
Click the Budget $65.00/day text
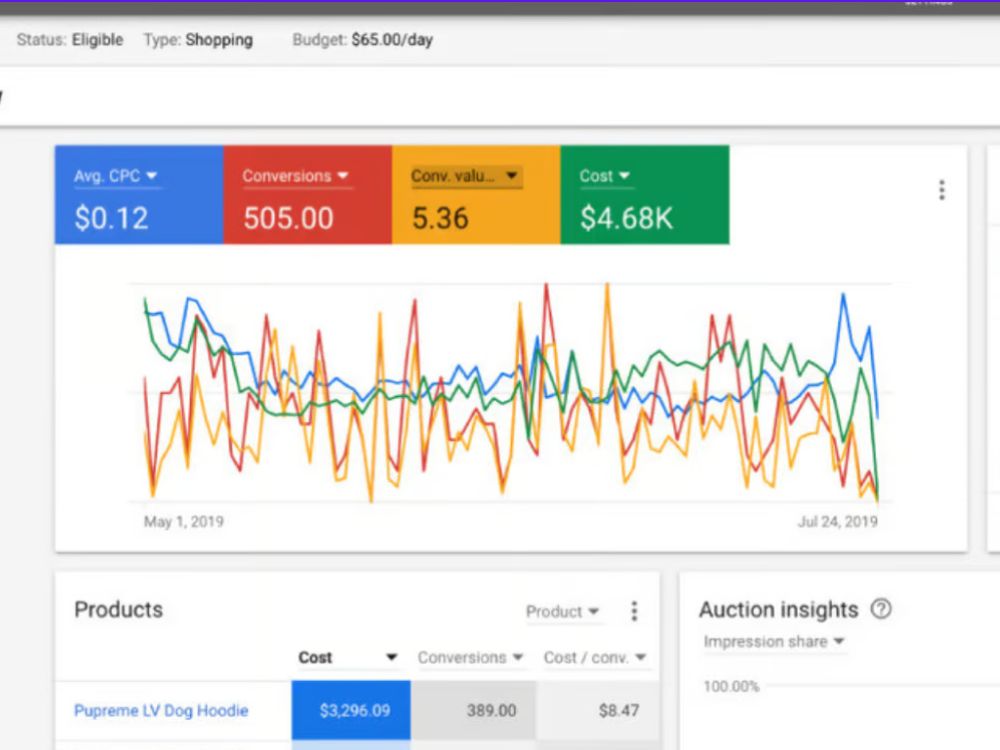(362, 40)
